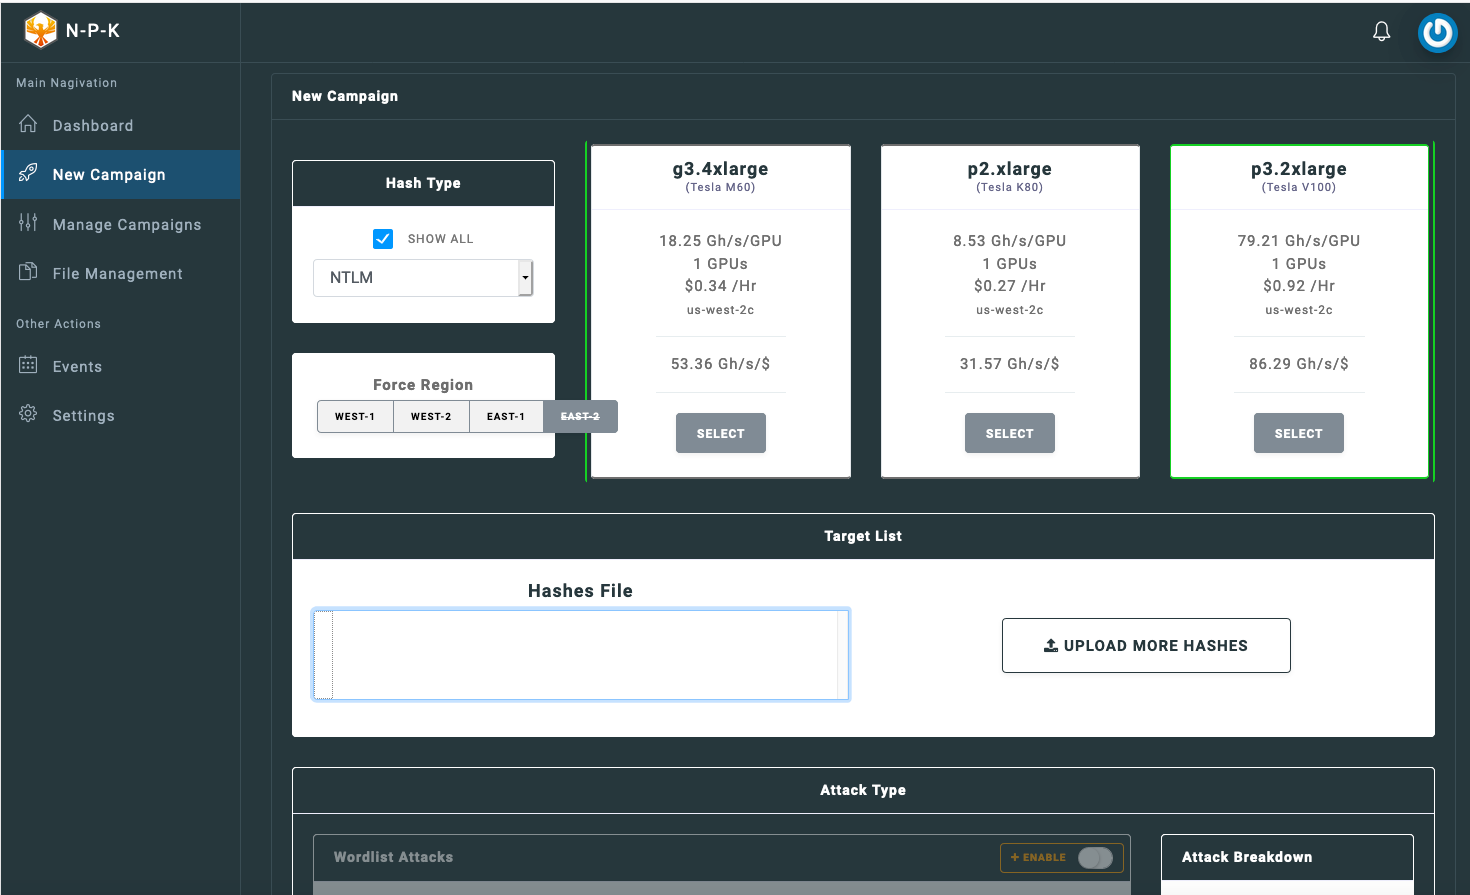Click the blue power profile icon
1470x895 pixels.
1437,33
